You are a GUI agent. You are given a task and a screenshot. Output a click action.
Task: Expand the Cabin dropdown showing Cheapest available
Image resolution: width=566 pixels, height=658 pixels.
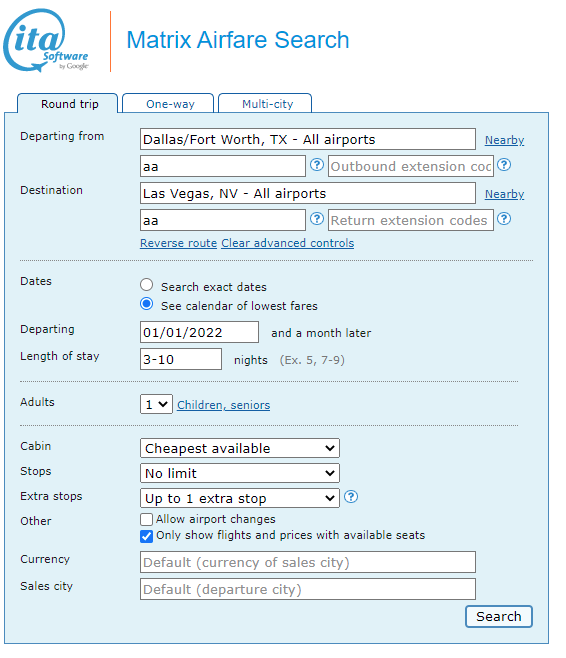[240, 448]
